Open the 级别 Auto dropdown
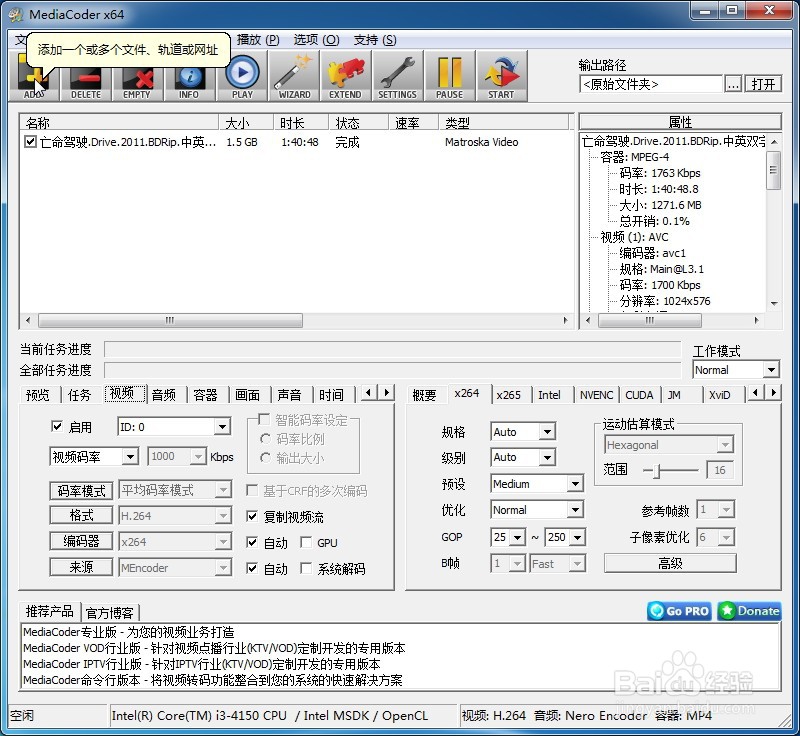The height and width of the screenshot is (736, 800). click(x=547, y=458)
